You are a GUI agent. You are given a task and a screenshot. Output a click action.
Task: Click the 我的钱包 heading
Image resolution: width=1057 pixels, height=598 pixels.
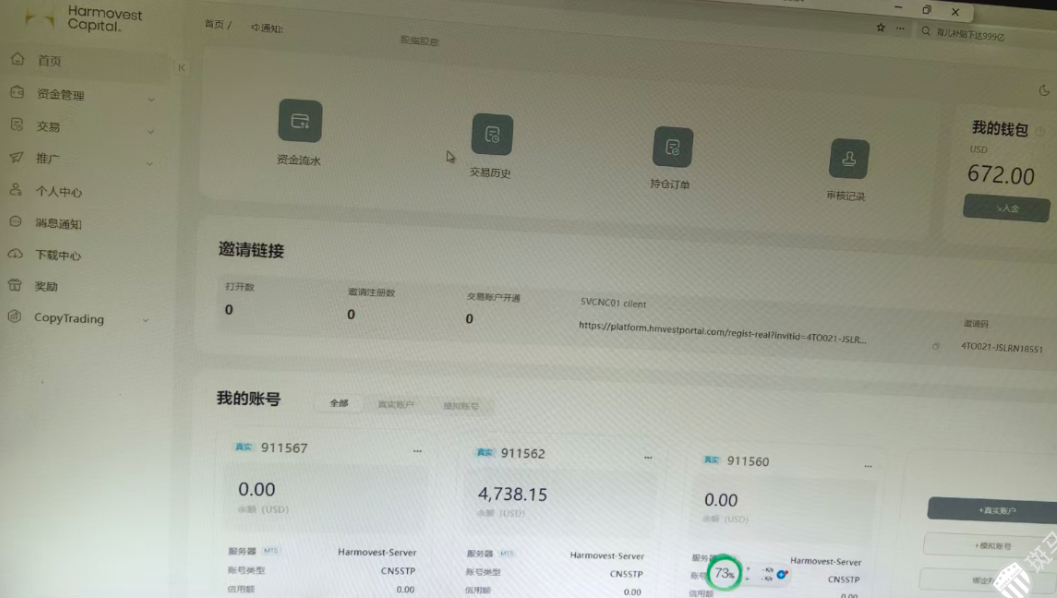point(1000,128)
